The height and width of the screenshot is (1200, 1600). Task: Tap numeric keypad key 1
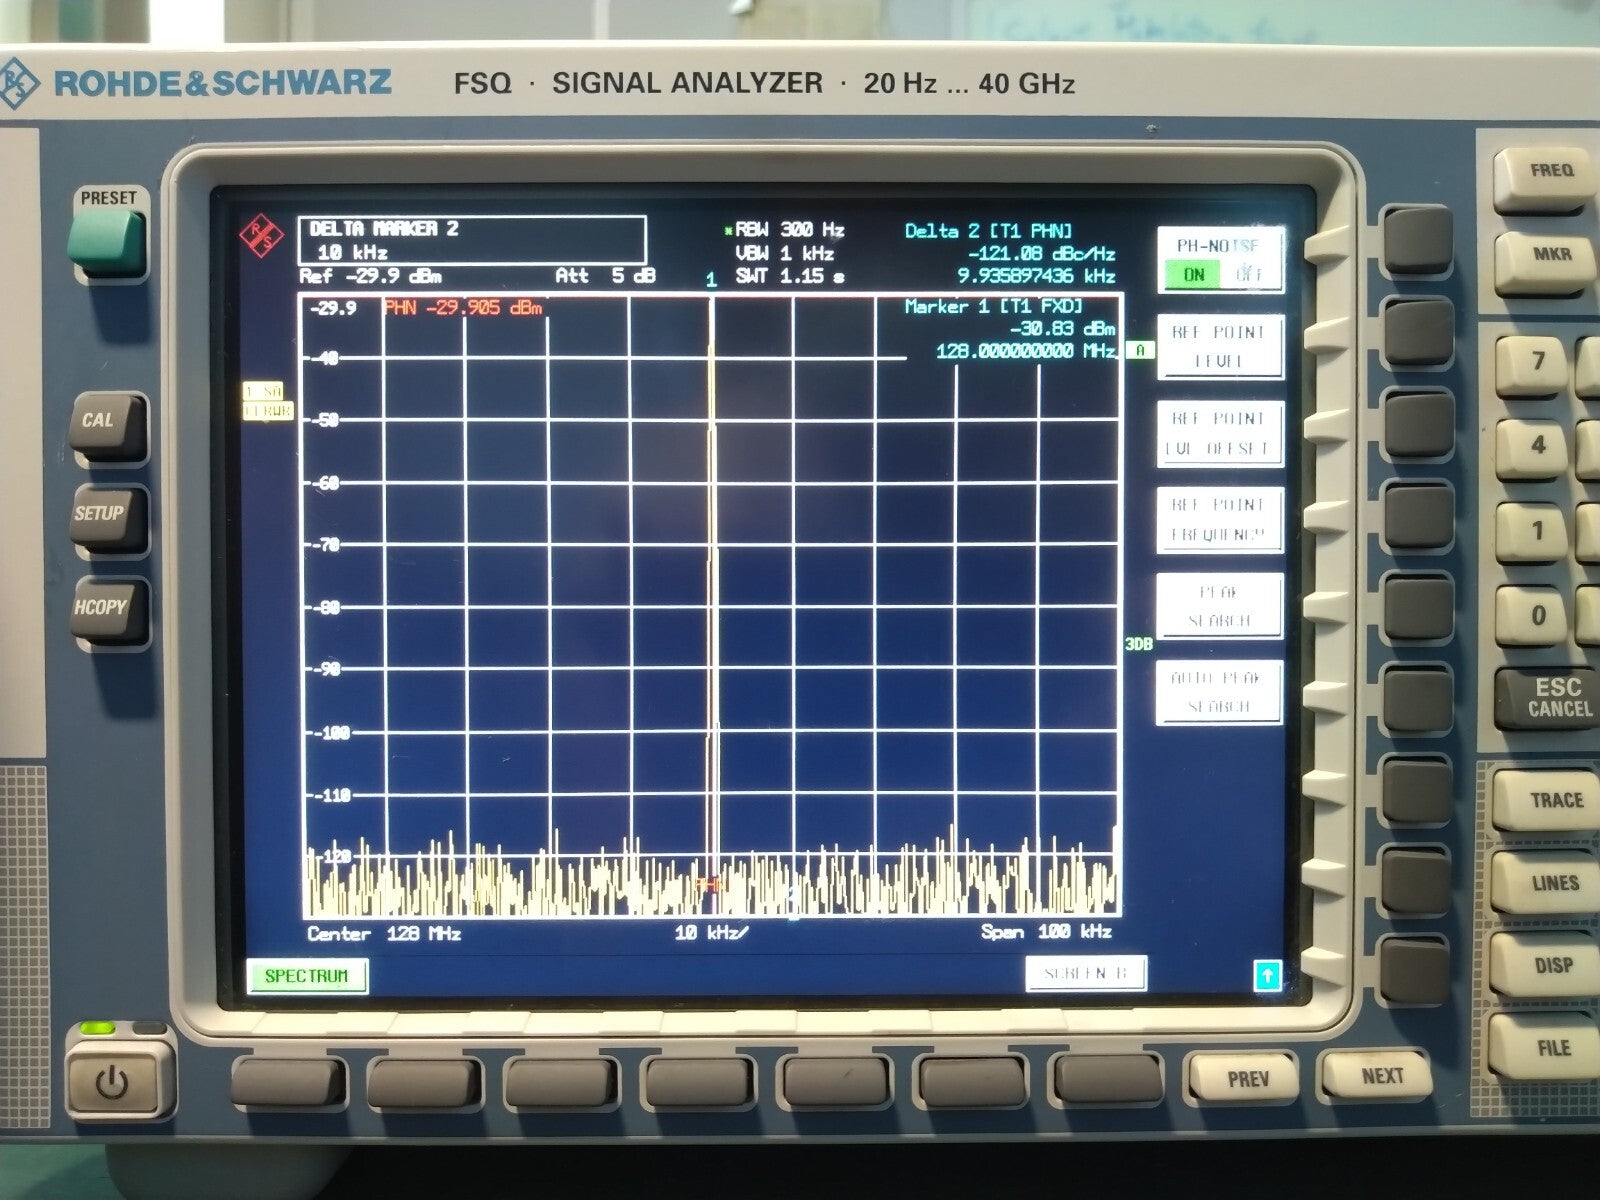1533,535
